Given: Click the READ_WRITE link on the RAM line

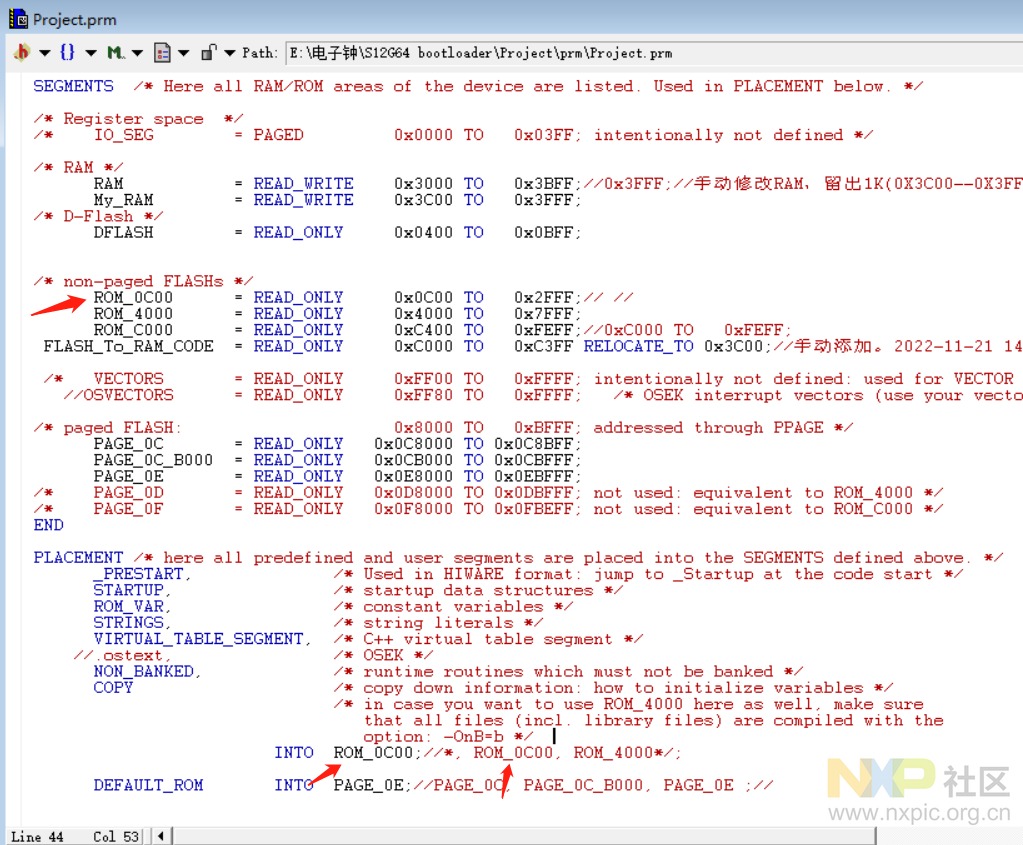Looking at the screenshot, I should 303,183.
